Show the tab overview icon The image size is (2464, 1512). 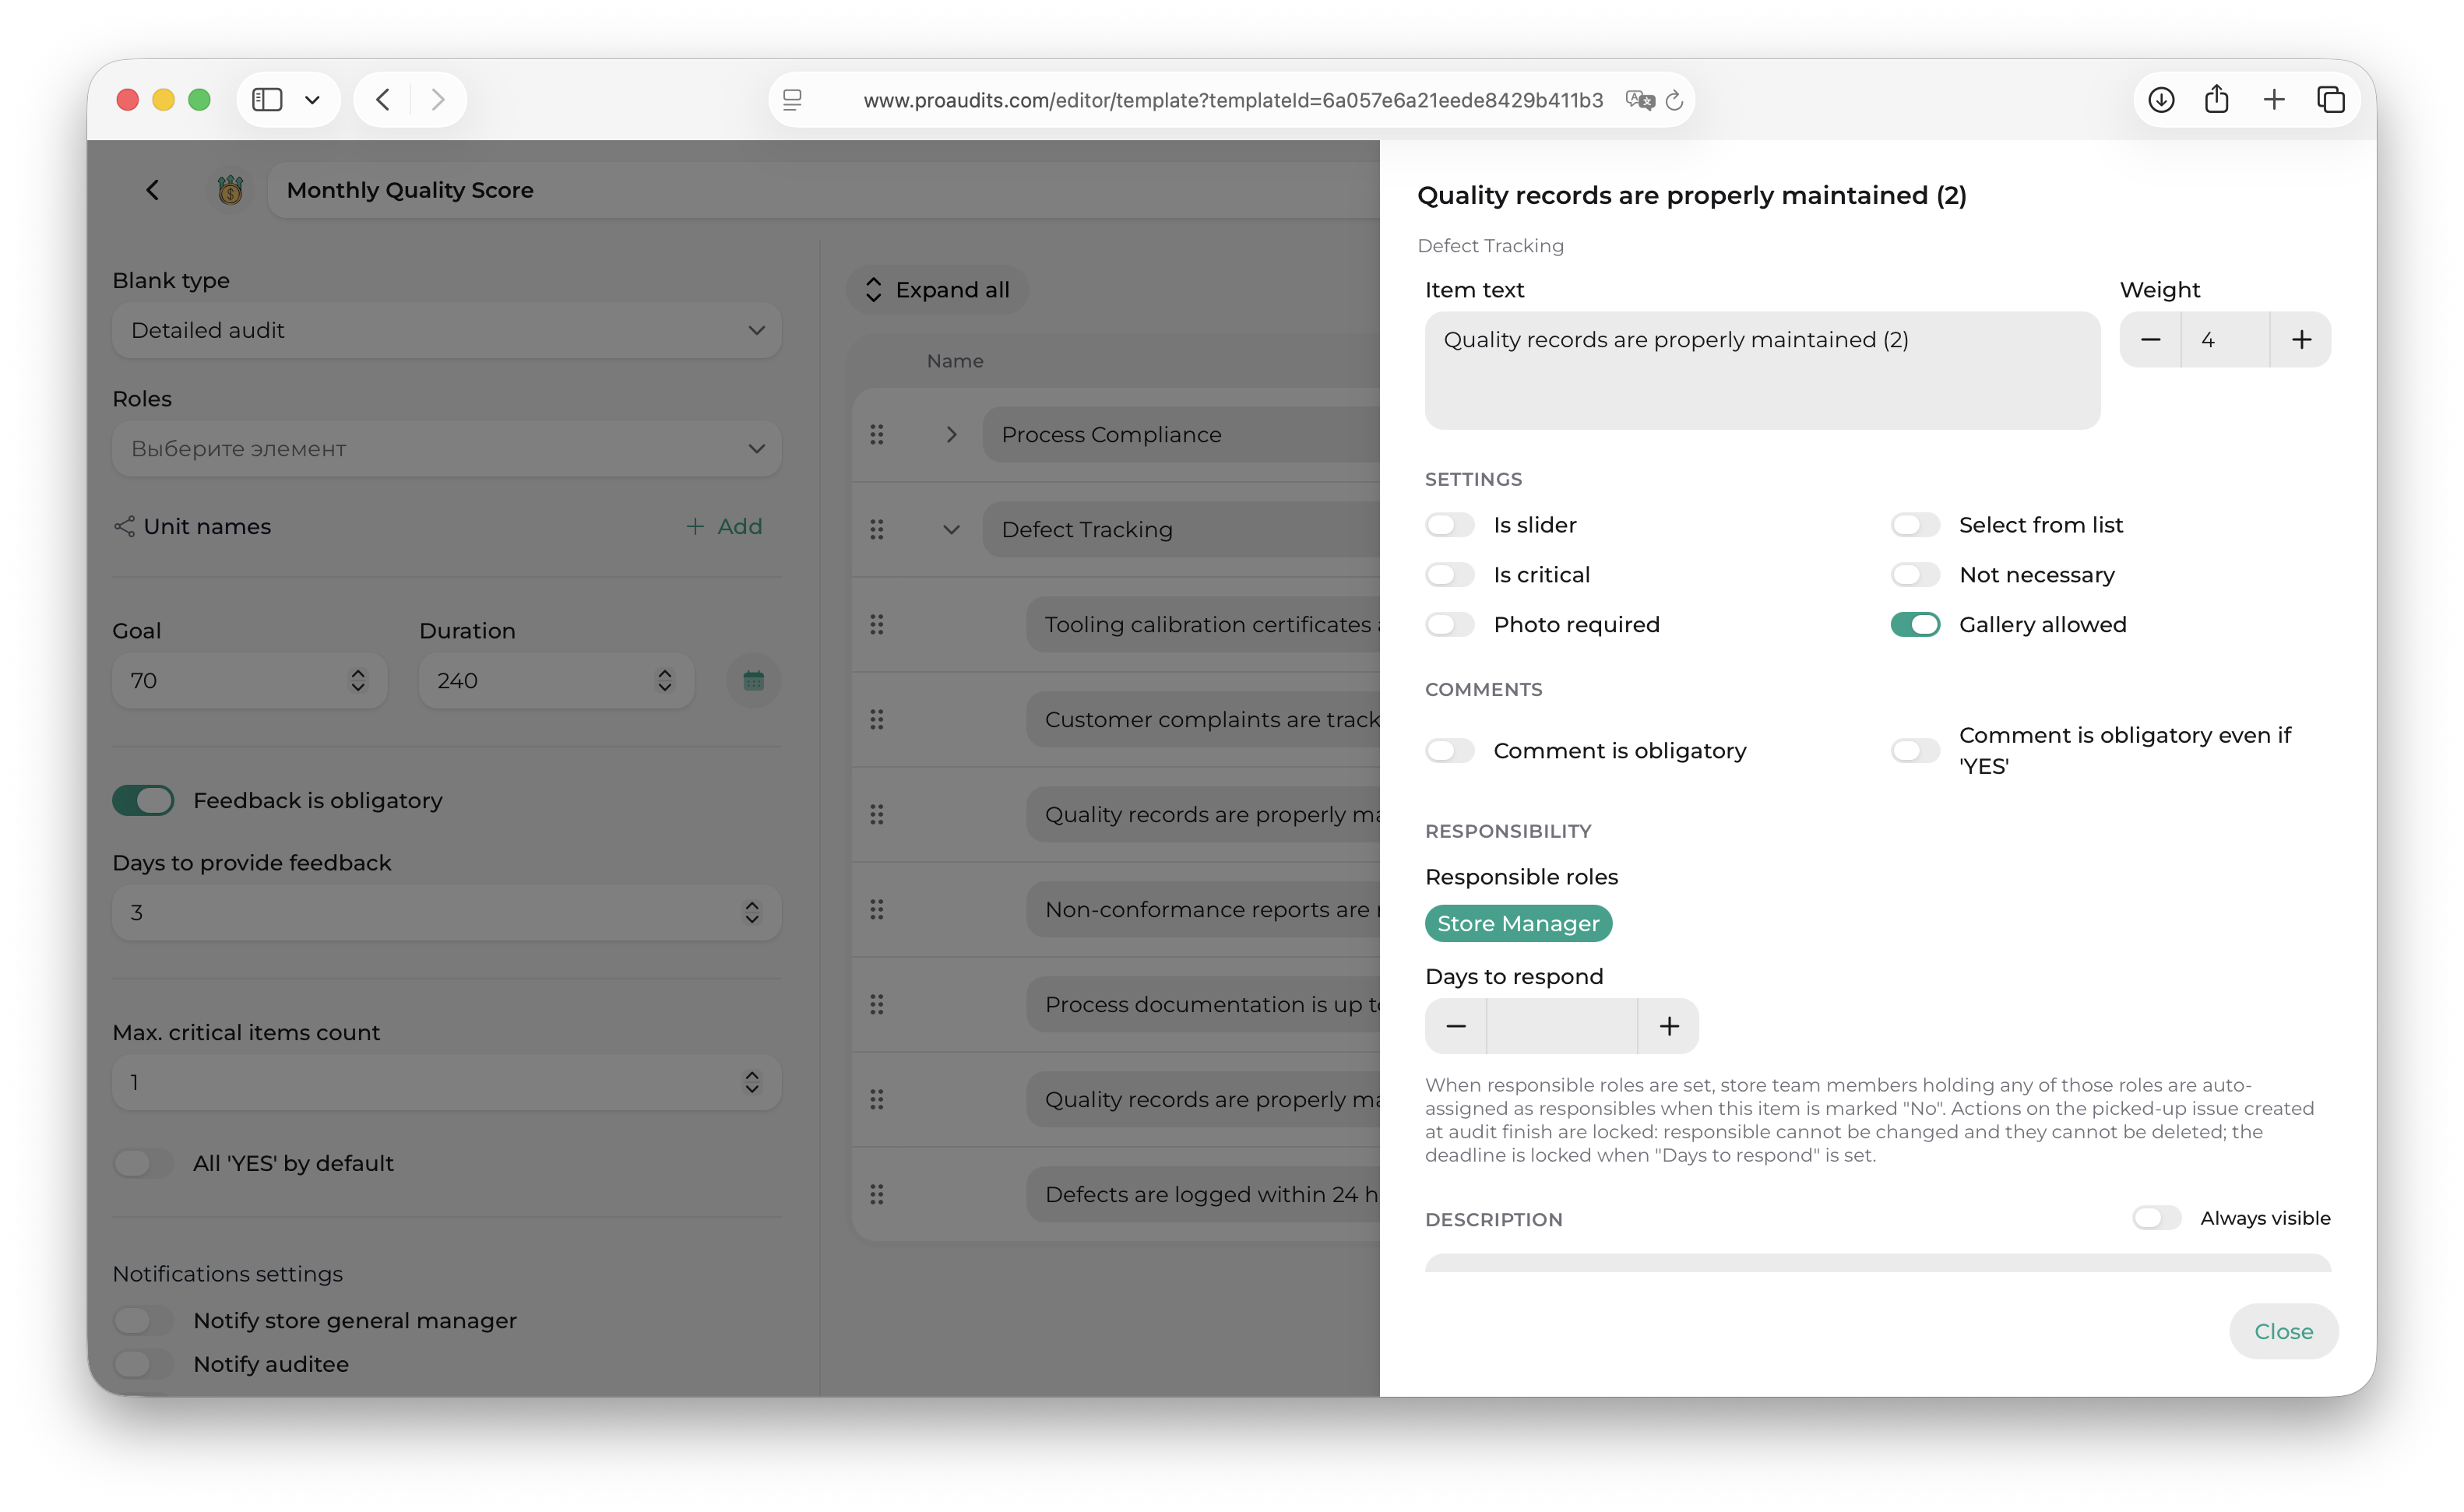coord(2331,100)
